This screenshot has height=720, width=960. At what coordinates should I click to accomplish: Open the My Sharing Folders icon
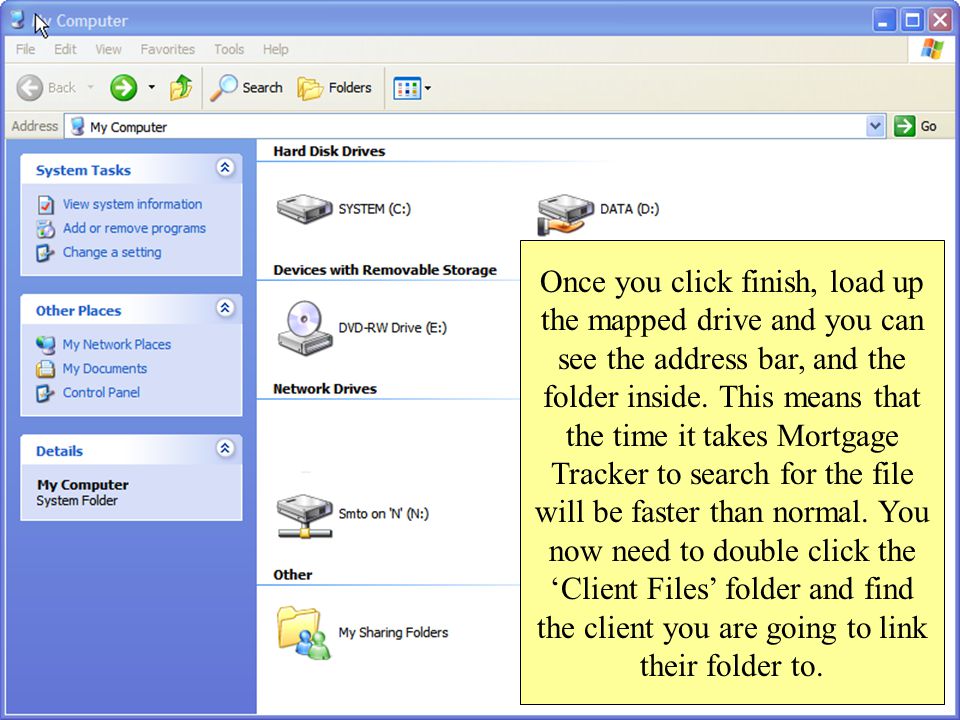pos(304,633)
